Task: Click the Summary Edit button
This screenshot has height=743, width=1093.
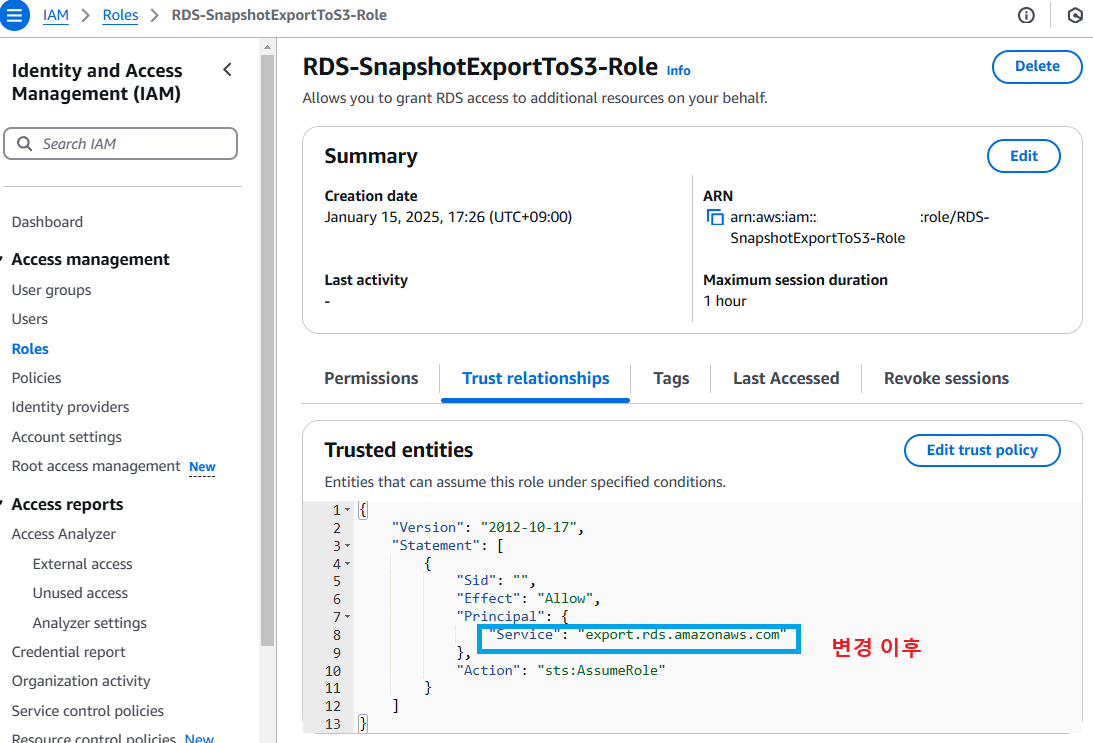Action: (1023, 156)
